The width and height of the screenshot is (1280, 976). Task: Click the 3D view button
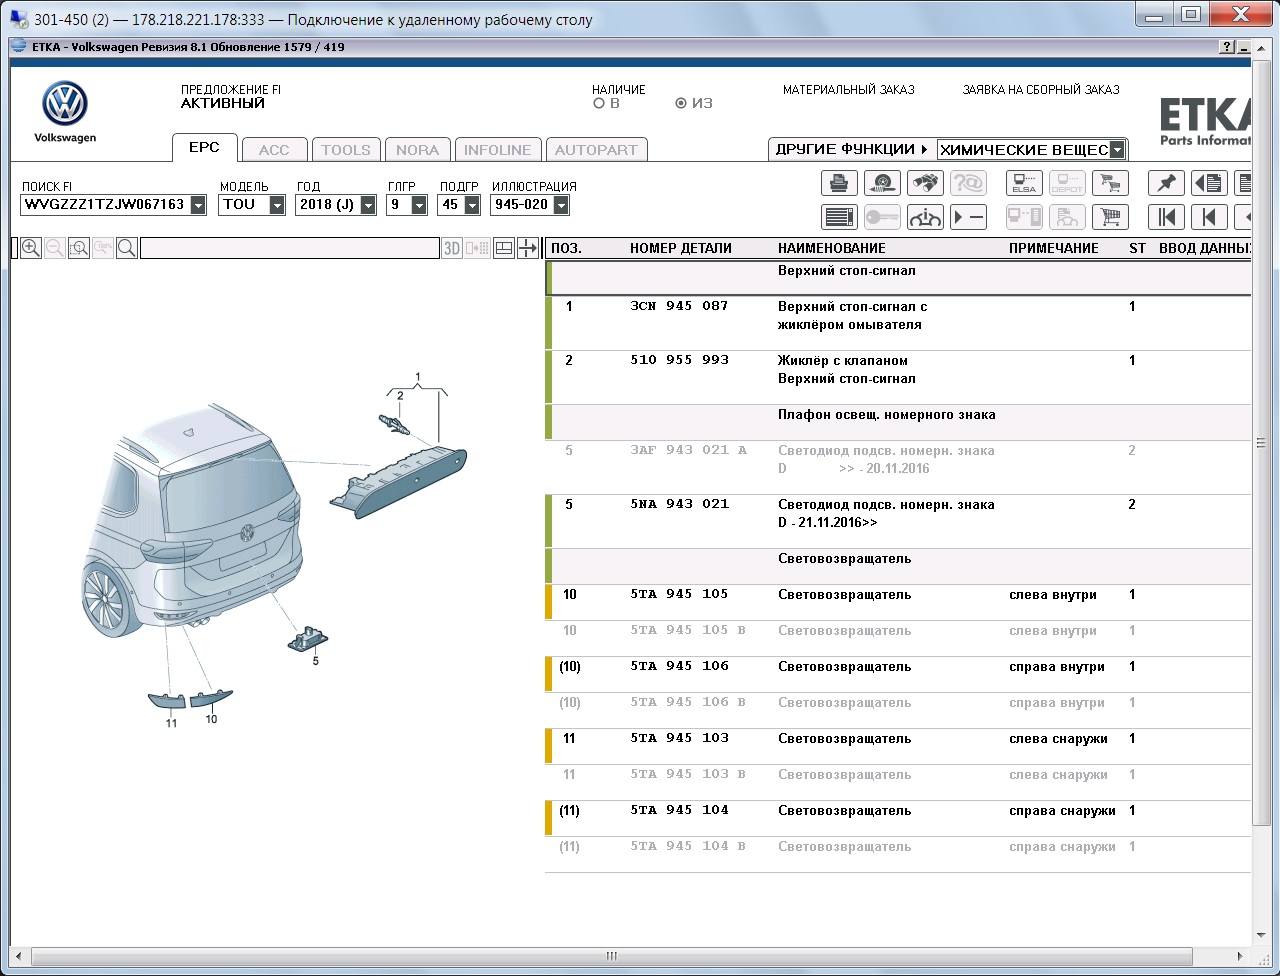pos(452,248)
